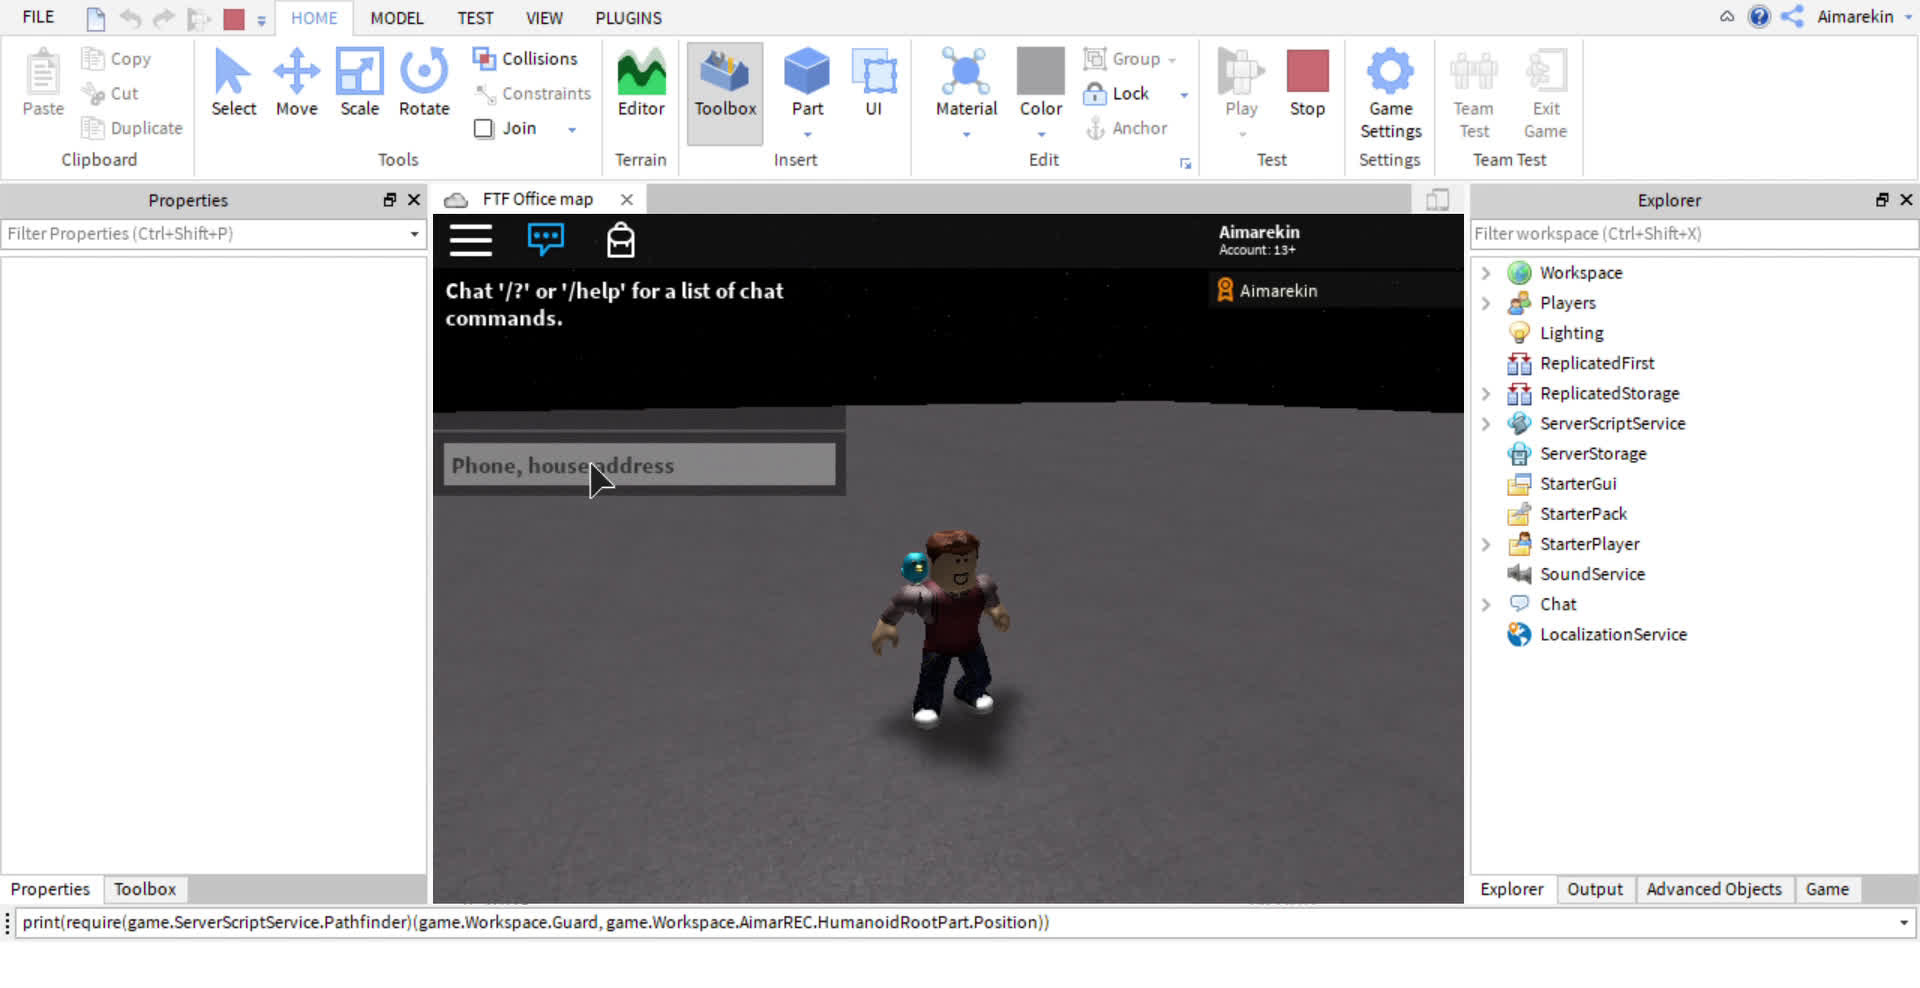Expand the ReplicatedStorage node
Viewport: 1920px width, 988px height.
pyautogui.click(x=1486, y=393)
